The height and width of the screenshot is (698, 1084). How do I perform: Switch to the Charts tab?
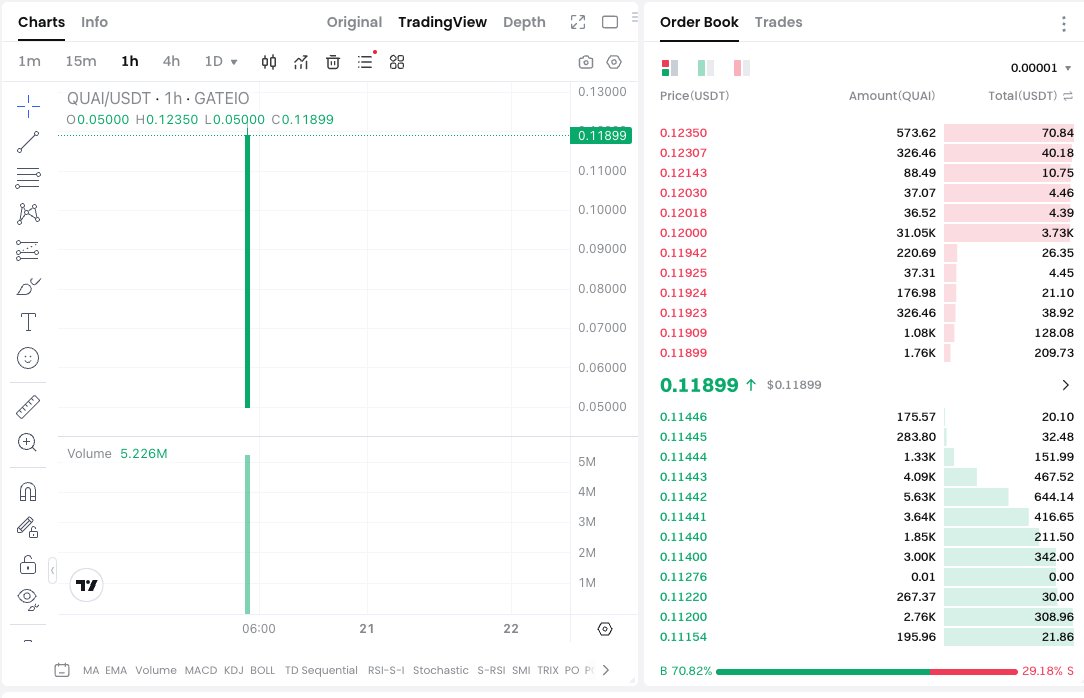coord(41,22)
